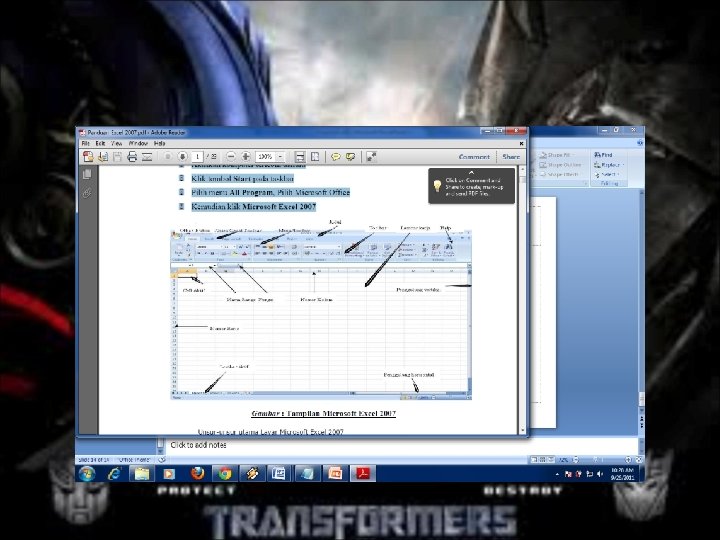Open the File menu in Adobe Reader

(x=85, y=144)
